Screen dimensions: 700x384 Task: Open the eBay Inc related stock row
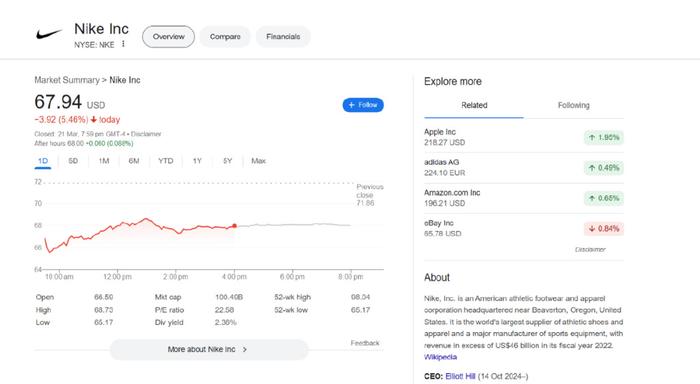(x=524, y=228)
